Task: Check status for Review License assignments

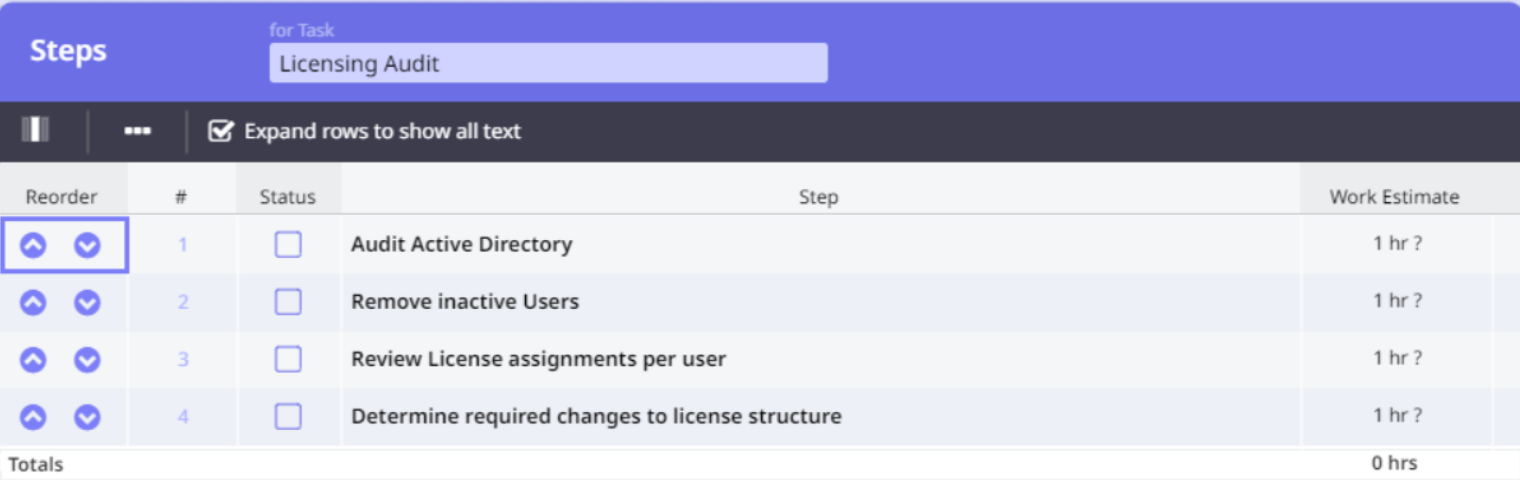Action: pyautogui.click(x=288, y=359)
